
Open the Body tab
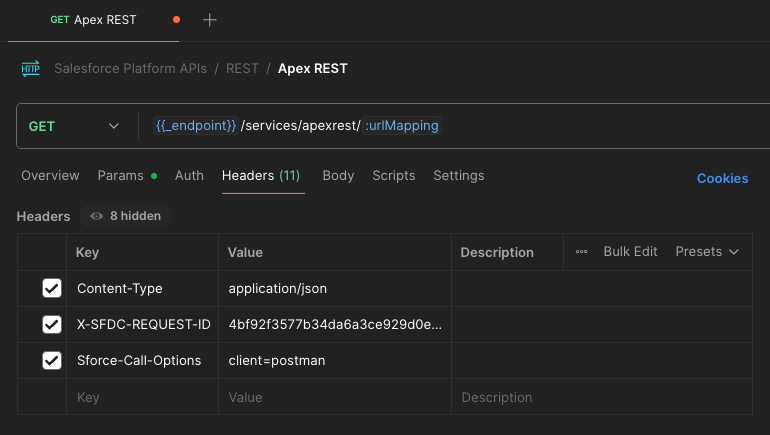pyautogui.click(x=338, y=176)
